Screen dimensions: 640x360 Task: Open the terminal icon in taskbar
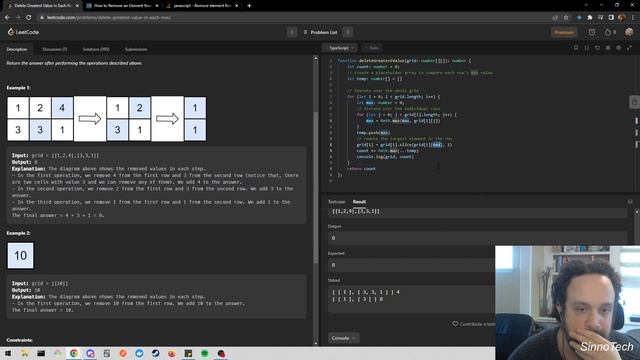[41, 353]
